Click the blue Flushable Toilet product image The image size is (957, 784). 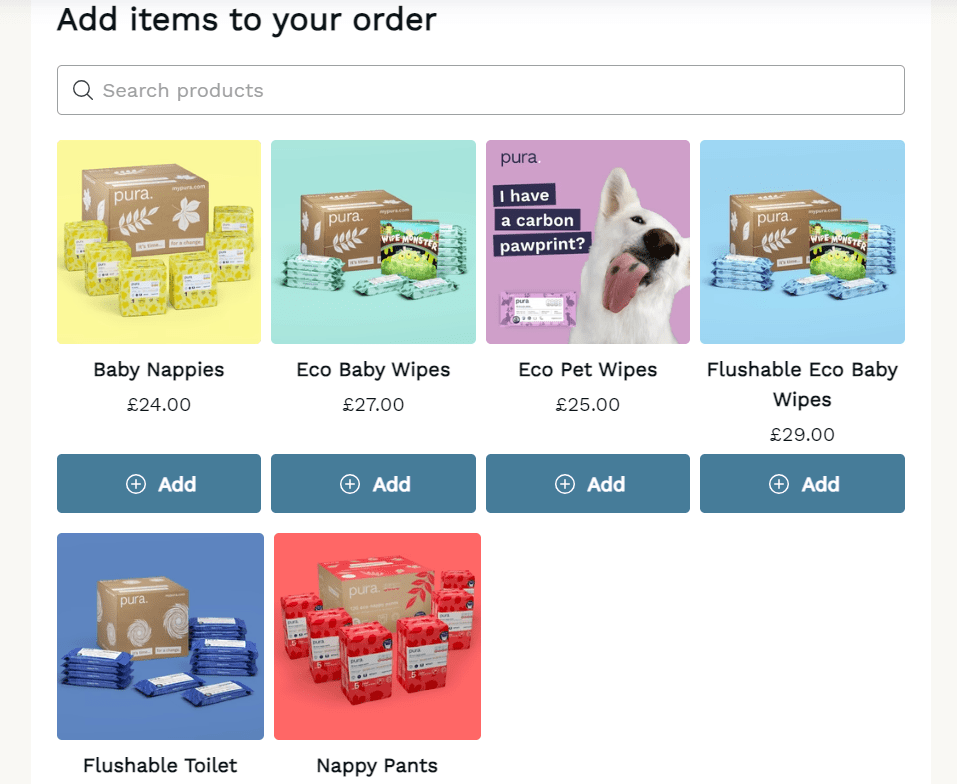160,636
